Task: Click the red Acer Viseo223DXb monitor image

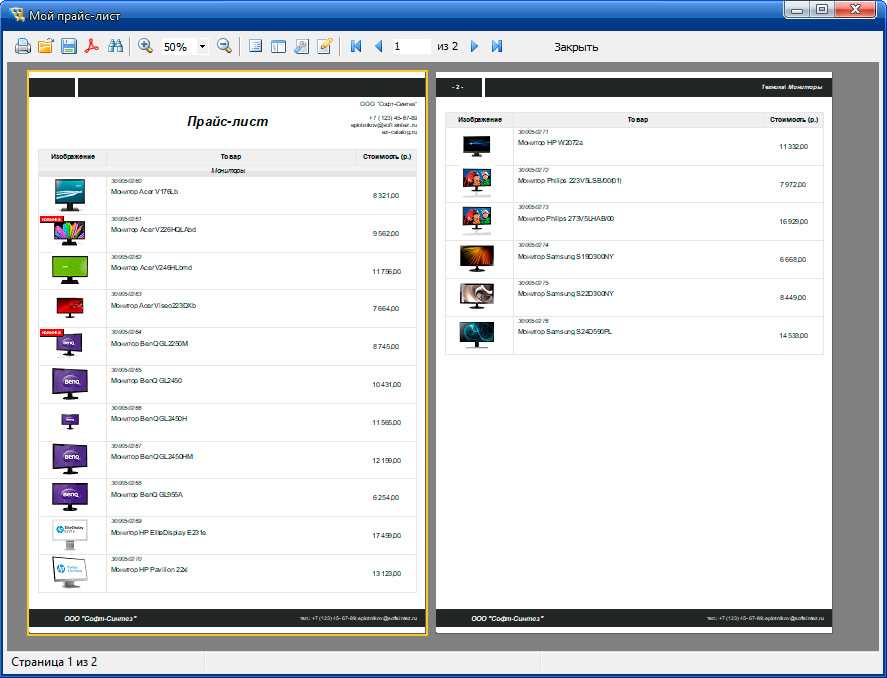Action: click(70, 308)
